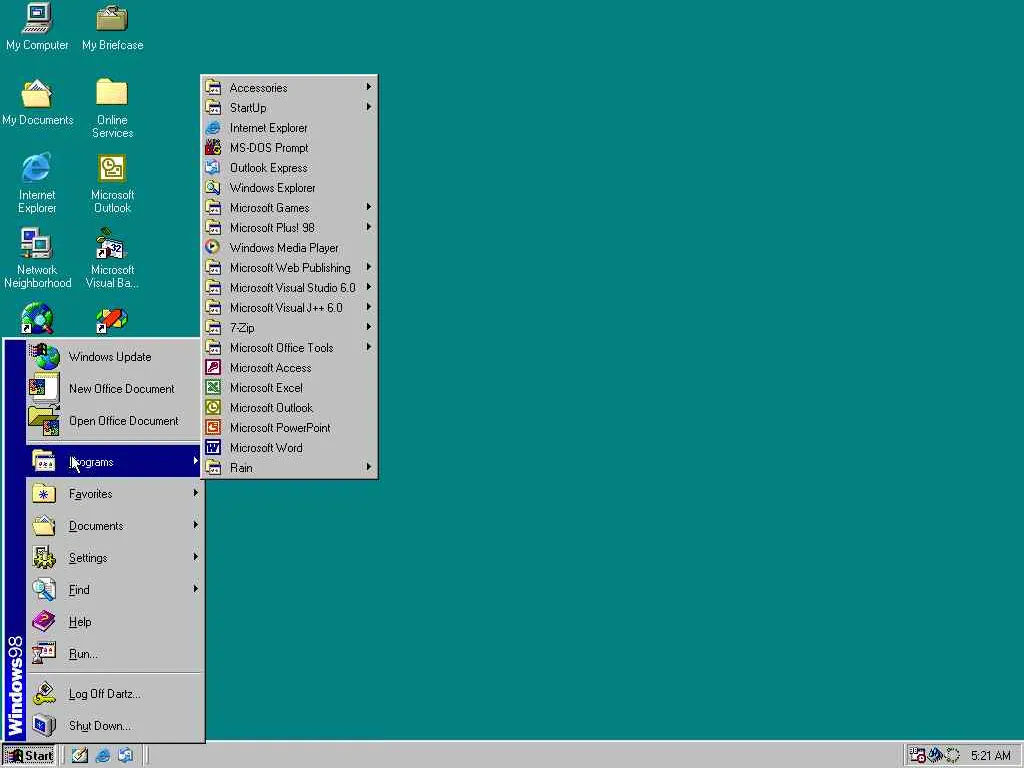Image resolution: width=1024 pixels, height=768 pixels.
Task: Click the Windows Media Player icon
Action: pos(213,248)
